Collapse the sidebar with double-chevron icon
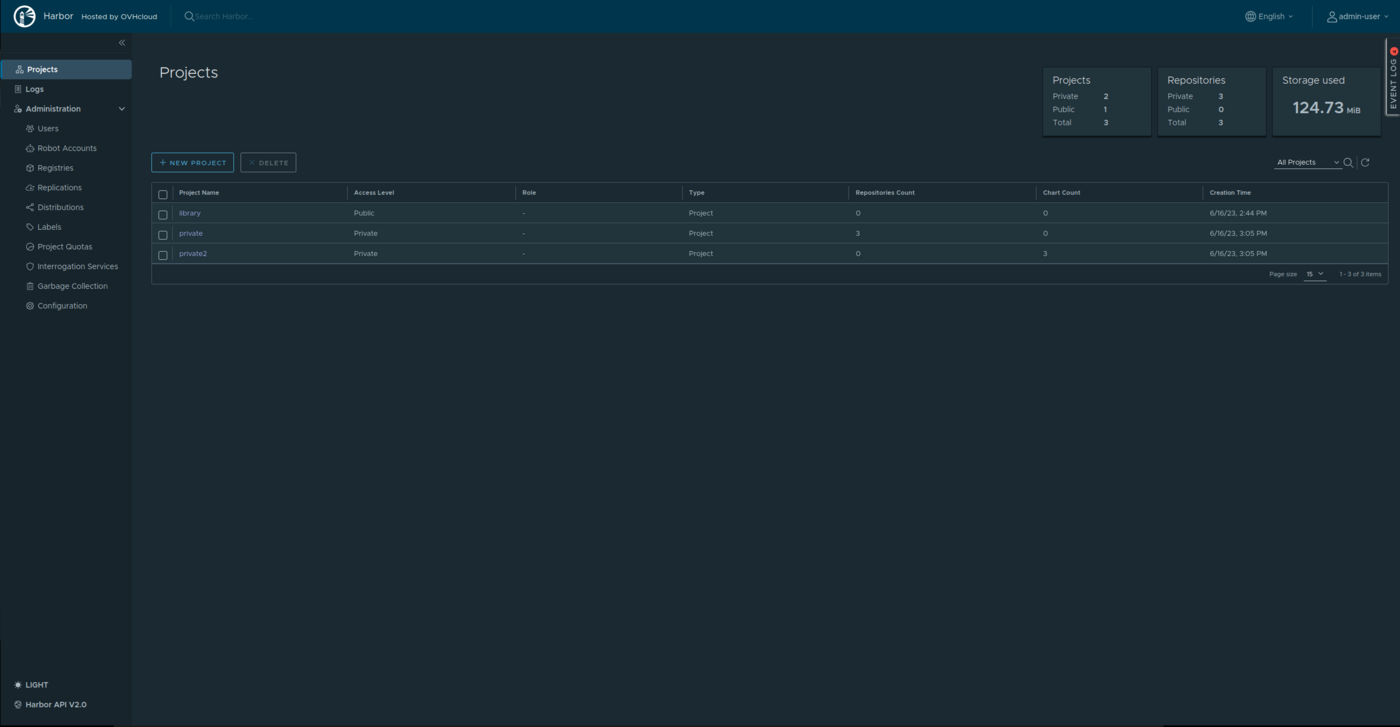Image resolution: width=1400 pixels, height=727 pixels. [122, 43]
